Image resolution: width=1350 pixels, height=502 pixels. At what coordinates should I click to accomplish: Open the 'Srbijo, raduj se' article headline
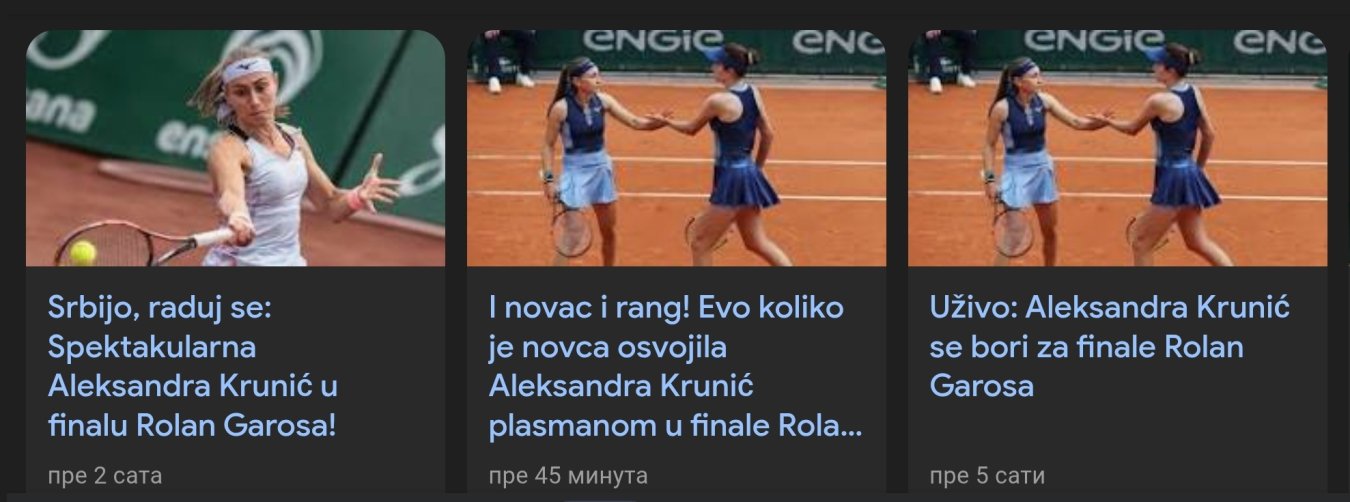pos(192,367)
